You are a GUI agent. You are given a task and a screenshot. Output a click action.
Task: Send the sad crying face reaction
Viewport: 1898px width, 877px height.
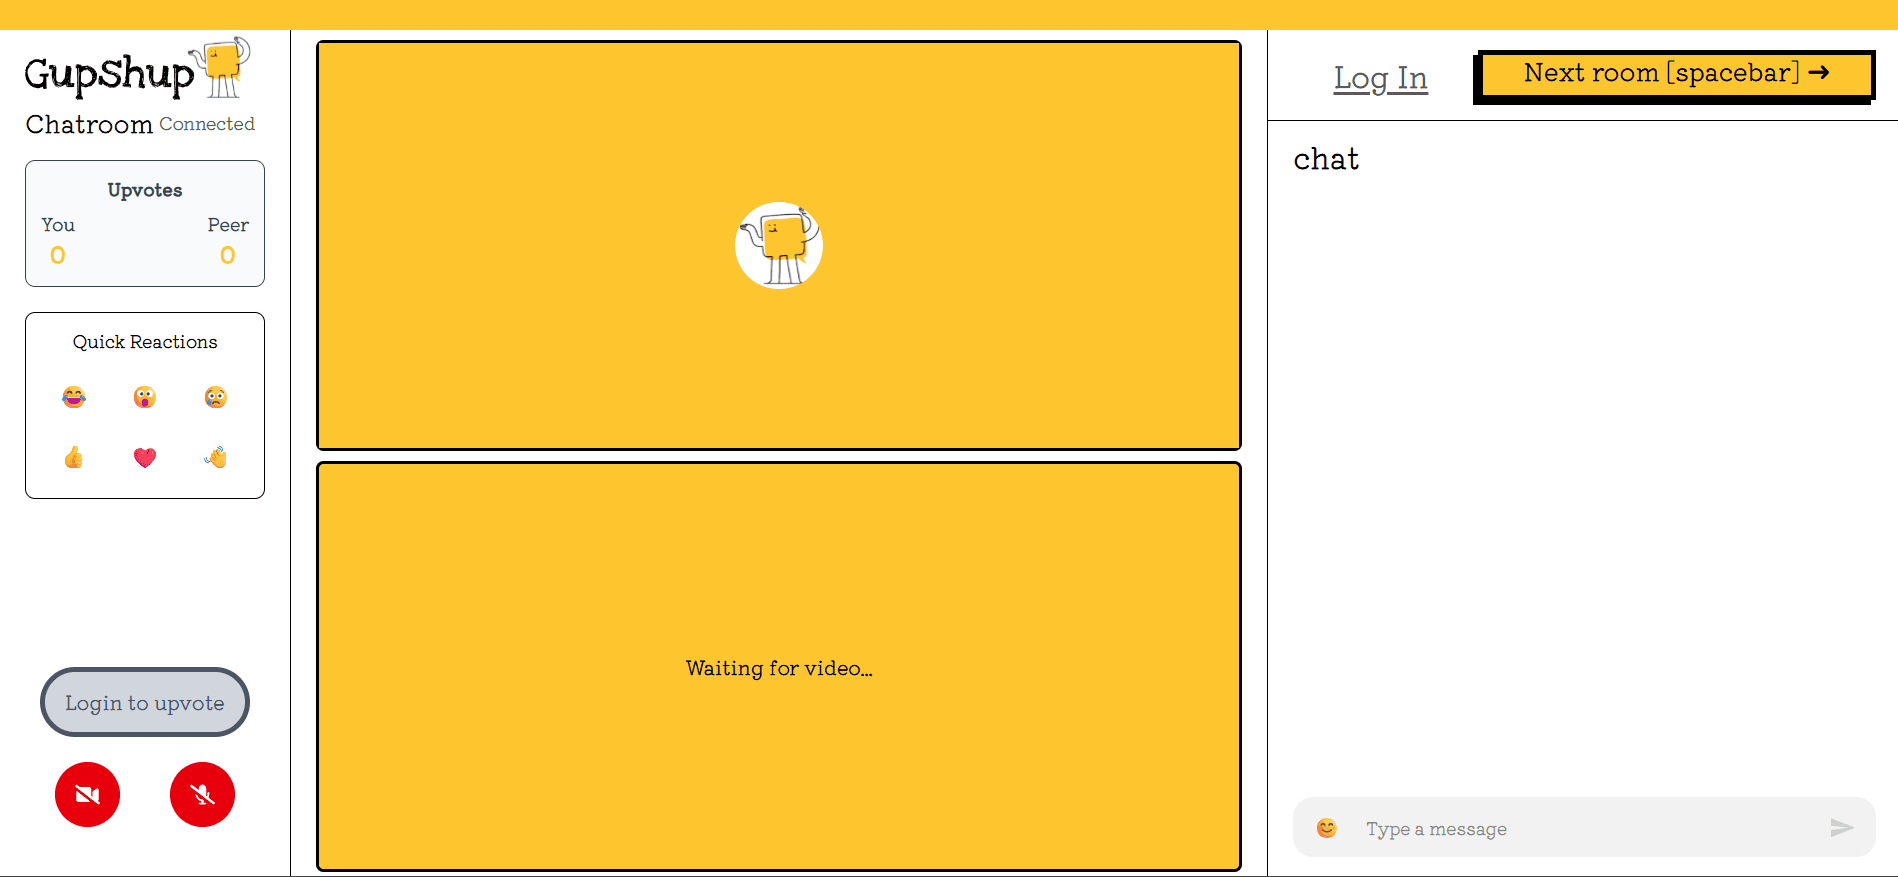[x=216, y=397]
